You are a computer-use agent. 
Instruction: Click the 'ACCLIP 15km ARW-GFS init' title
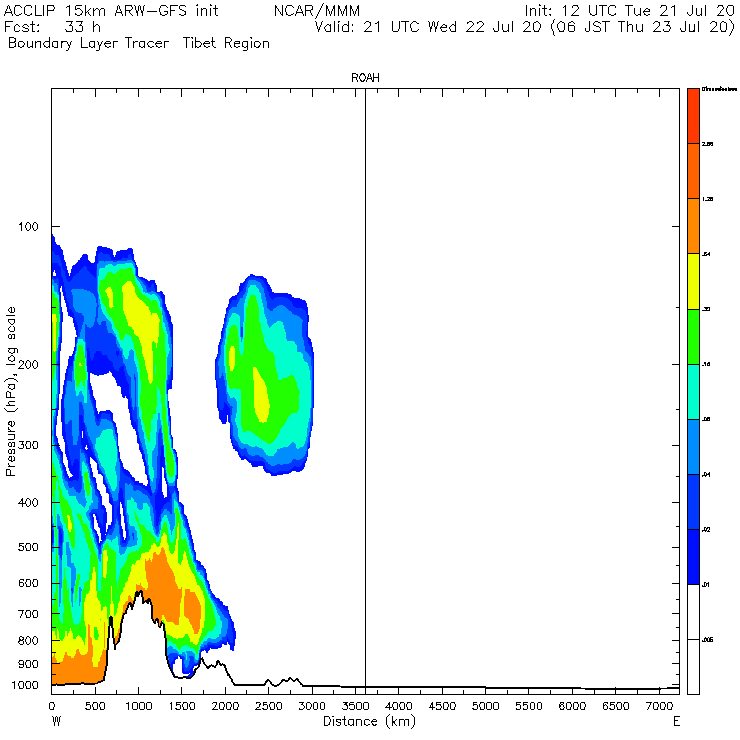click(x=111, y=11)
